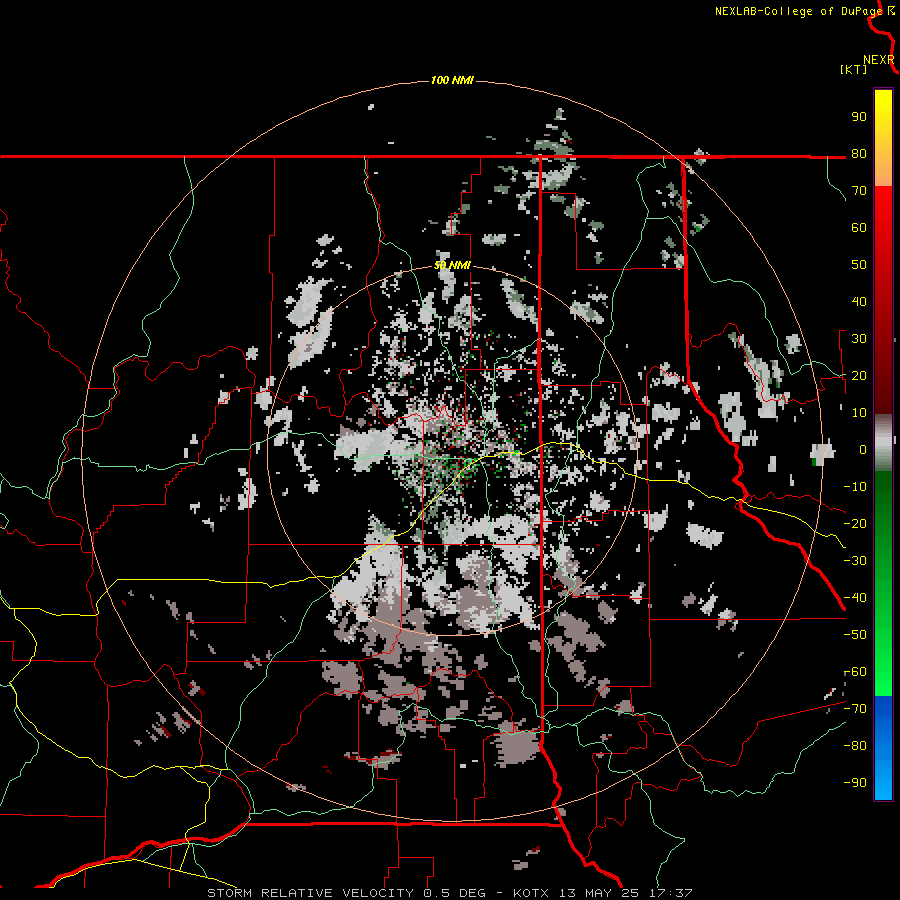This screenshot has width=900, height=900.
Task: Click the positive 40 scale label
Action: [x=859, y=301]
